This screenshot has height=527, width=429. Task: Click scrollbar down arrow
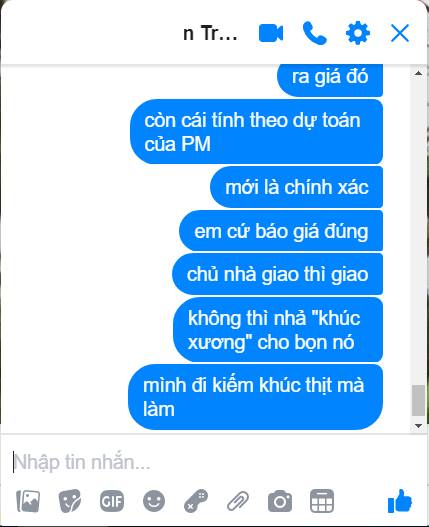pyautogui.click(x=418, y=425)
